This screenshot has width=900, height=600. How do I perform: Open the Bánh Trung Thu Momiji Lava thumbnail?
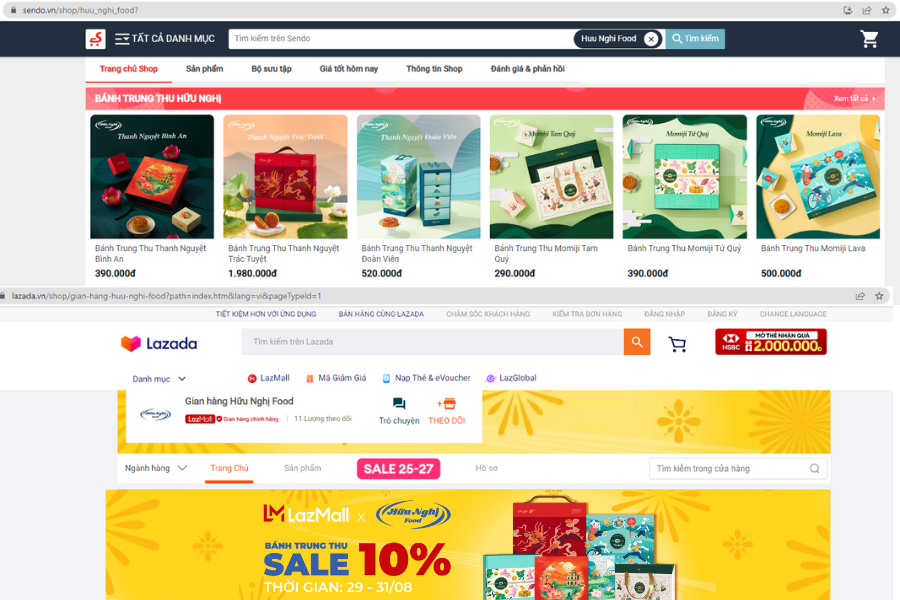pyautogui.click(x=818, y=177)
